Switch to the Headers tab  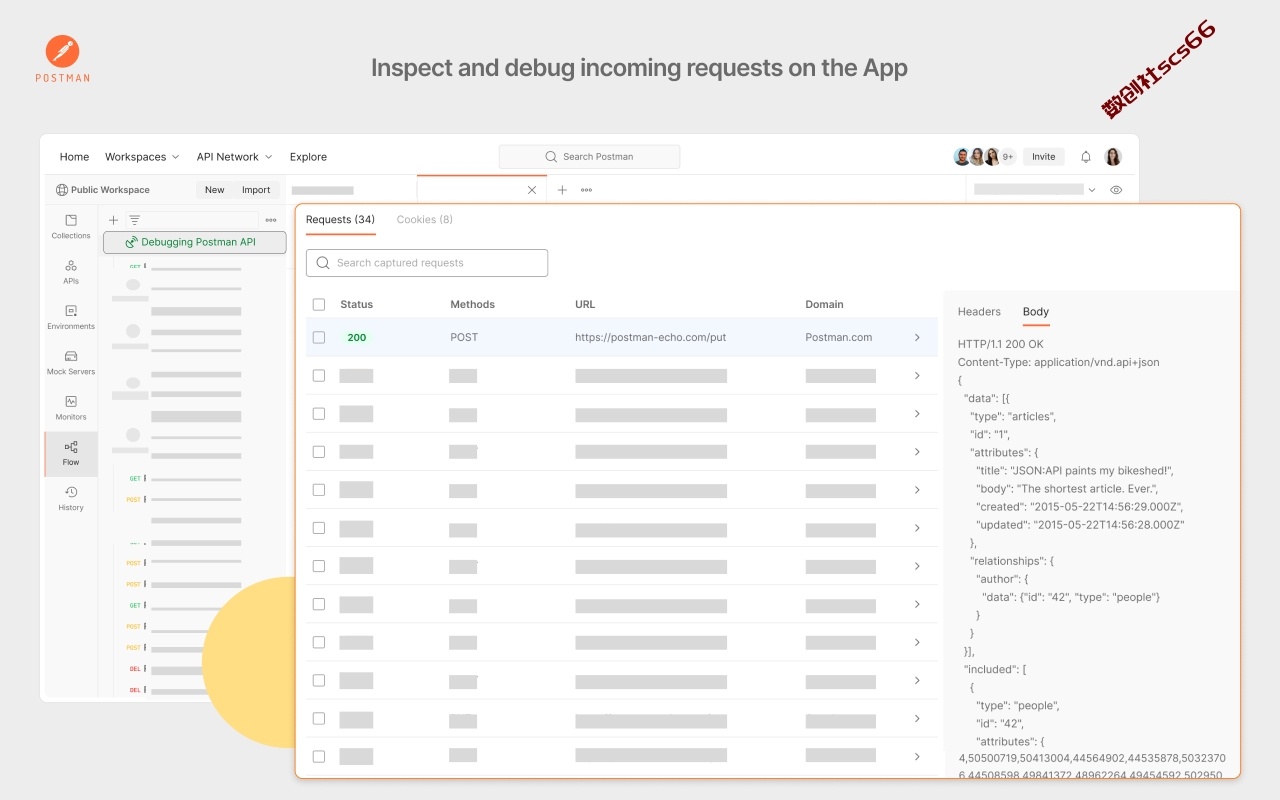979,312
